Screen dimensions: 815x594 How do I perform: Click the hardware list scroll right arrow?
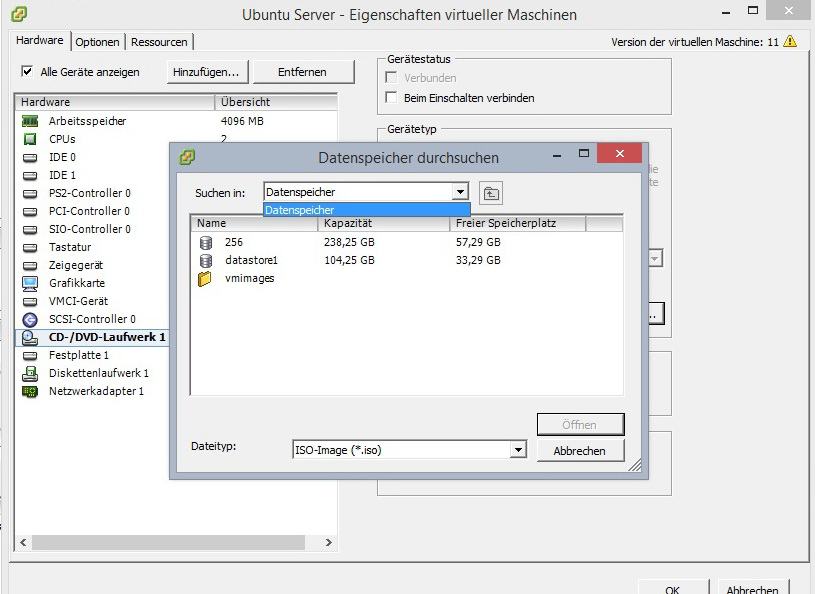328,543
